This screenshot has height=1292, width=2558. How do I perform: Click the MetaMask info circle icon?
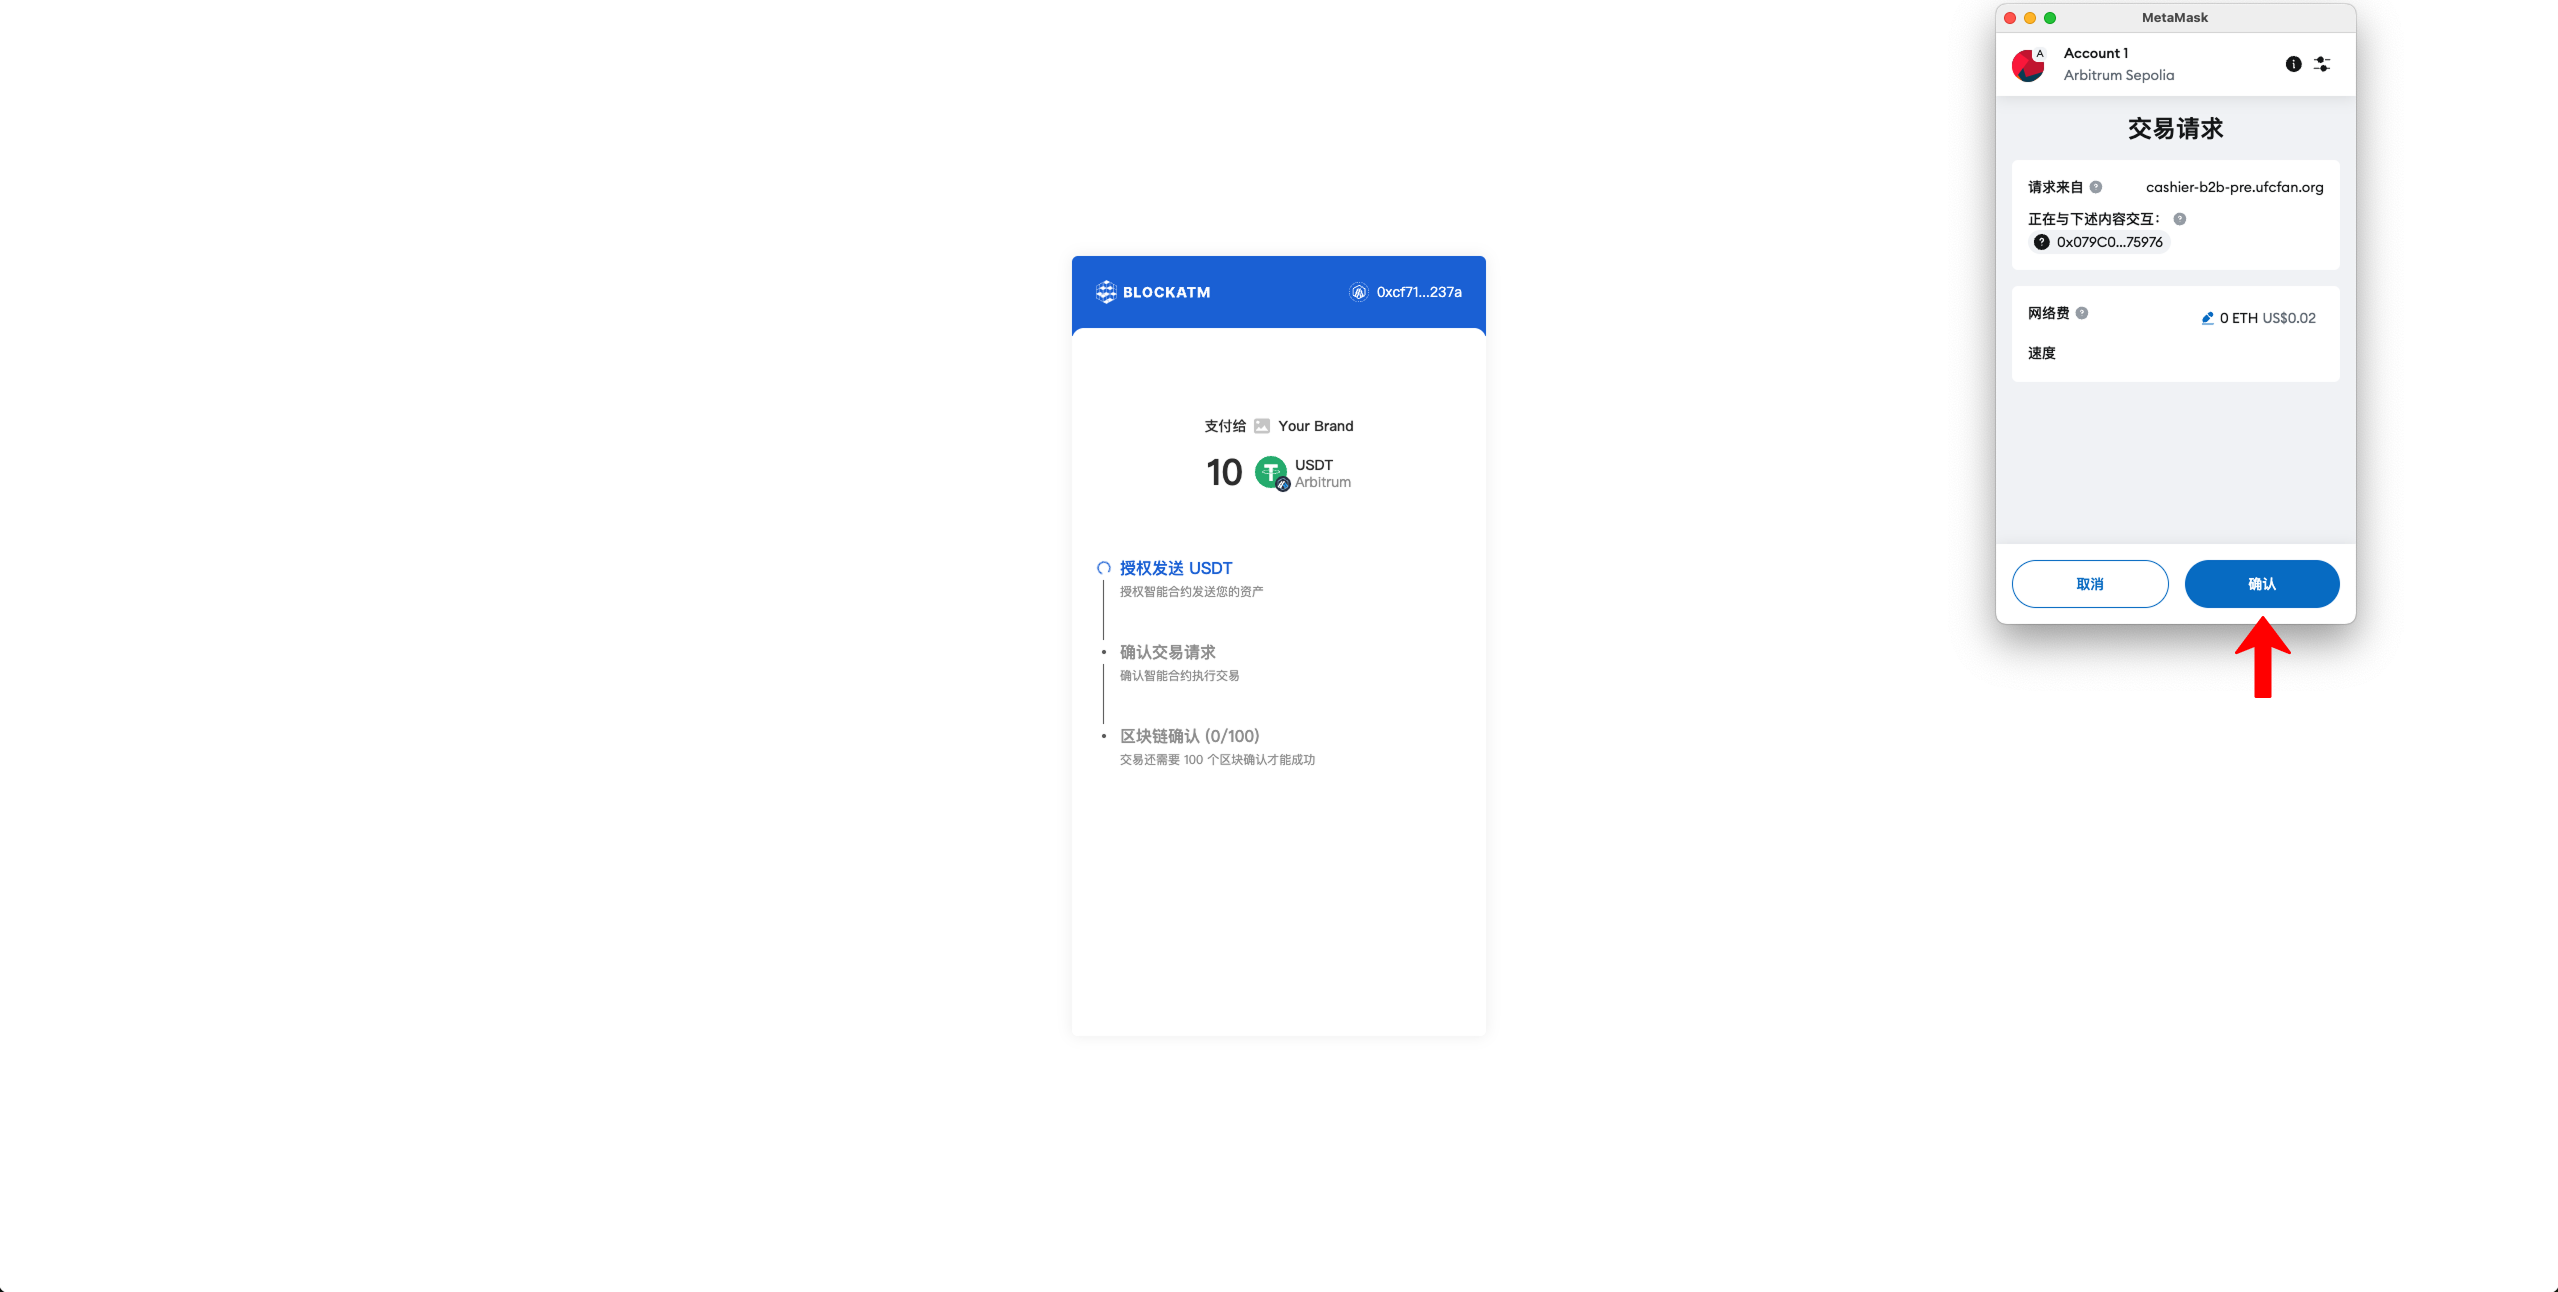(x=2293, y=64)
